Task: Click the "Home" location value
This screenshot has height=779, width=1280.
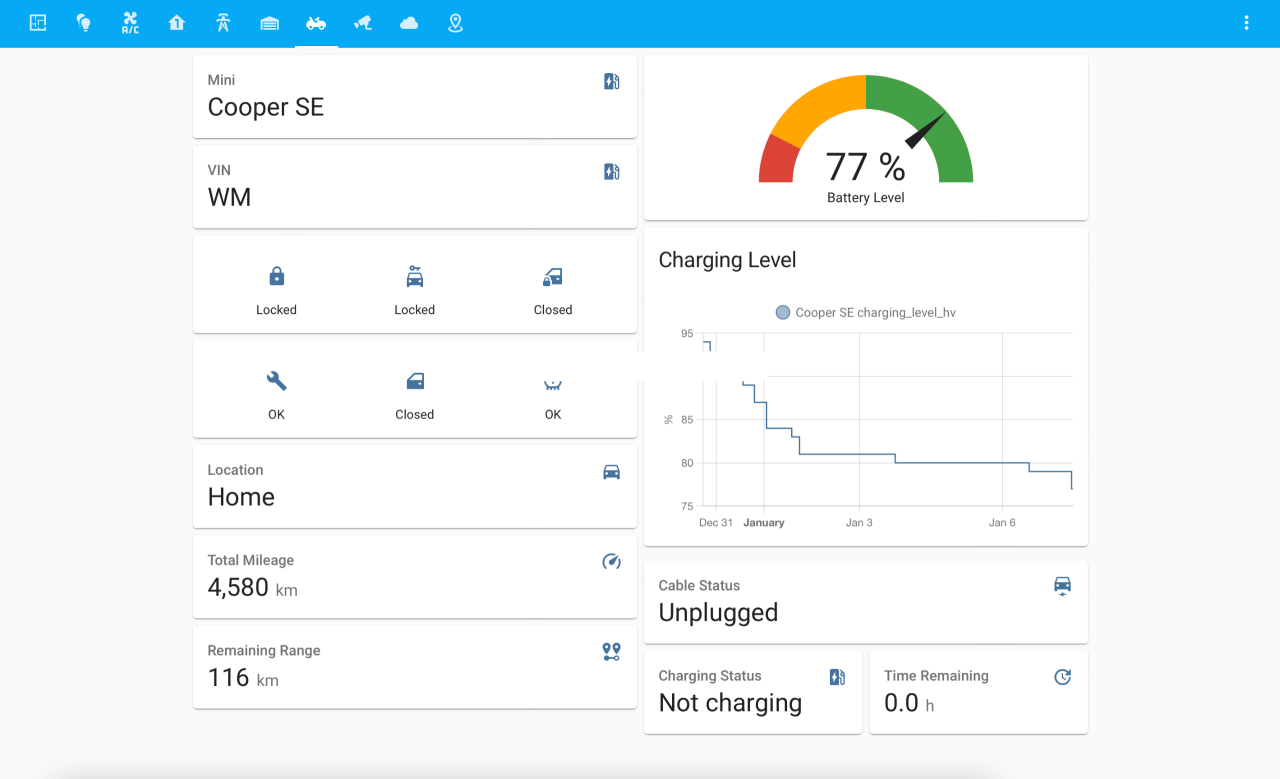Action: pyautogui.click(x=241, y=497)
